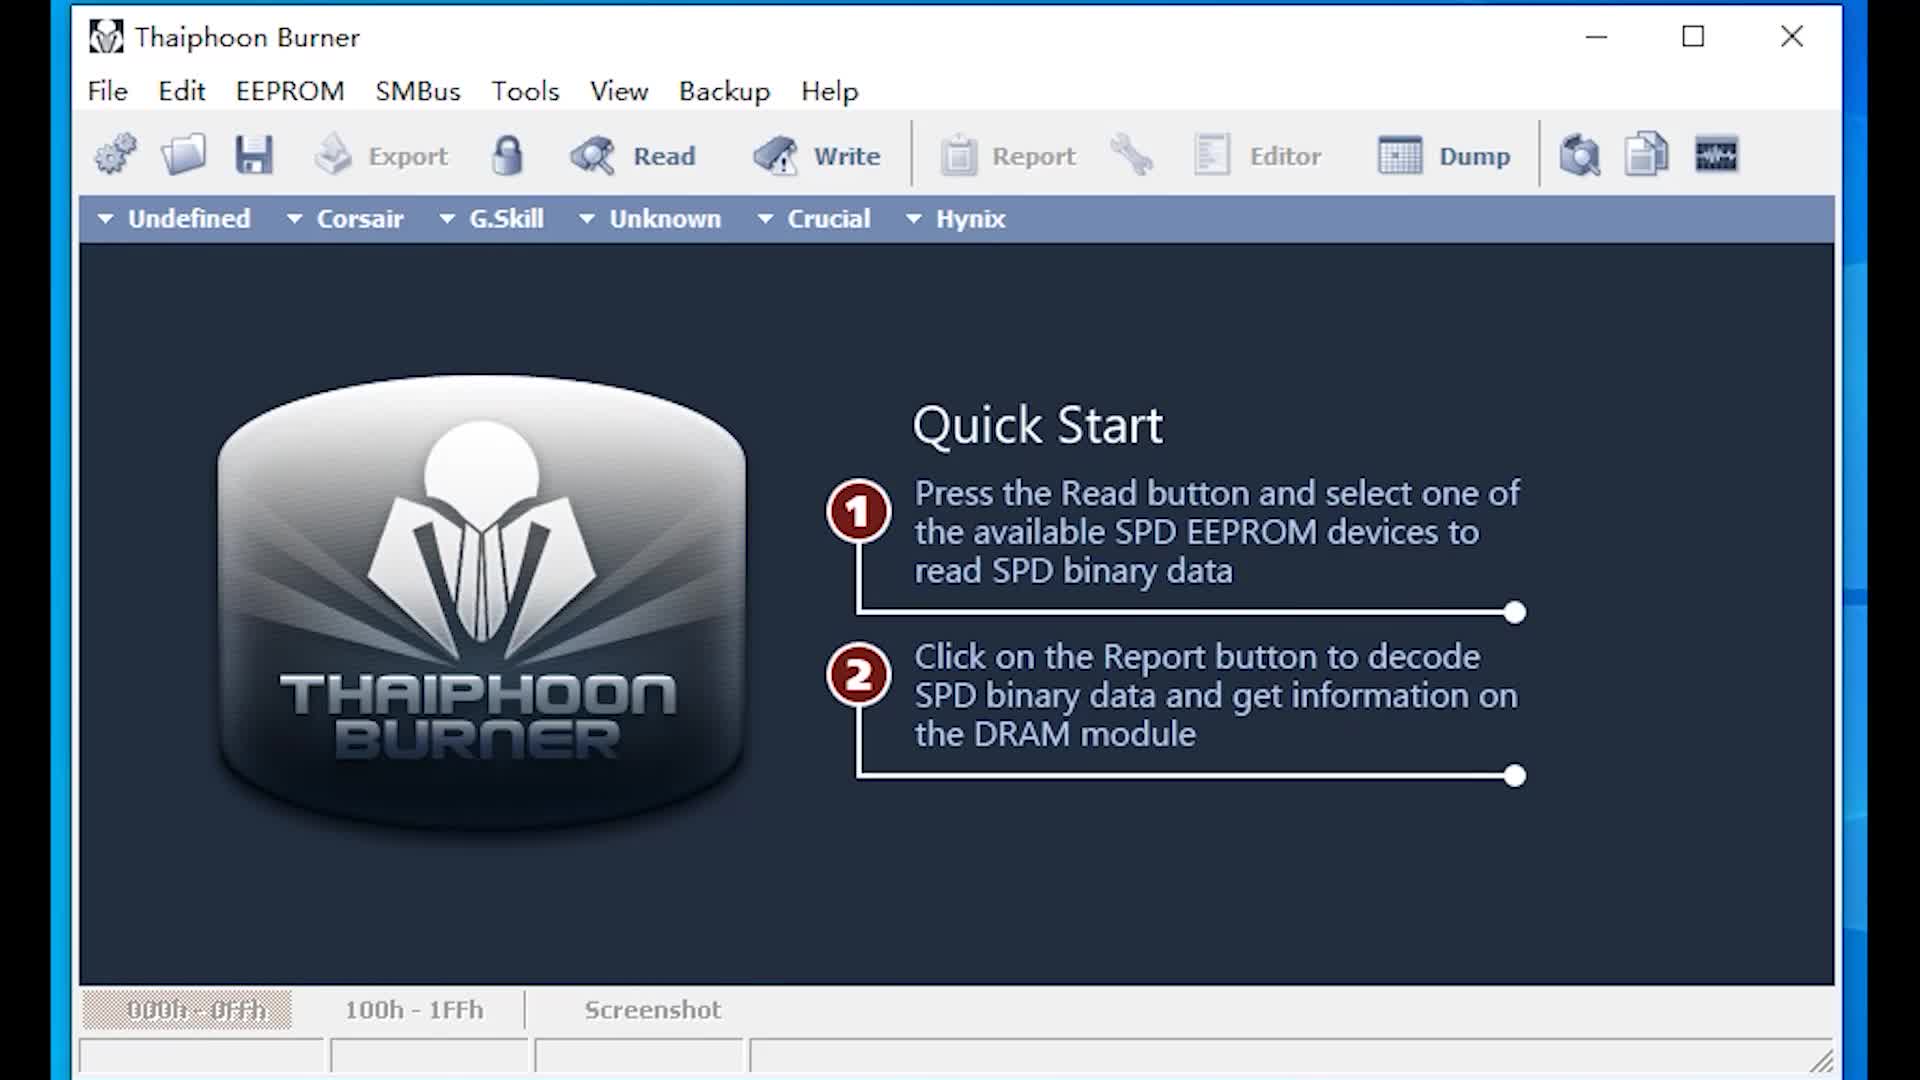This screenshot has width=1920, height=1080.
Task: Open the Help menu
Action: coord(830,91)
